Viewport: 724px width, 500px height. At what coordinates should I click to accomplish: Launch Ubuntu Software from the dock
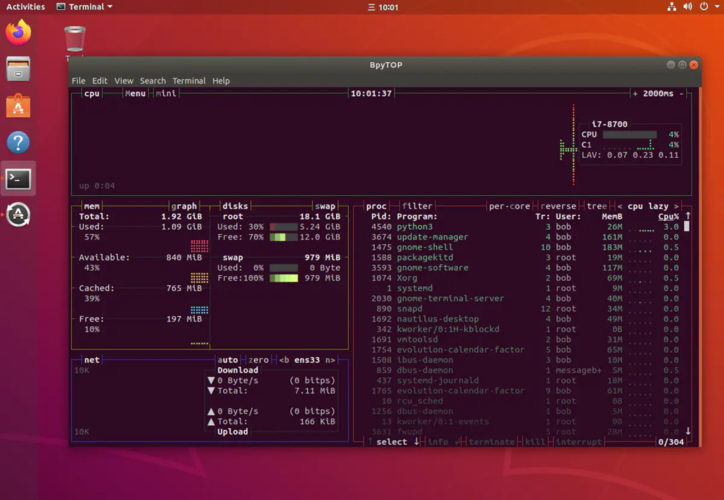coord(18,106)
